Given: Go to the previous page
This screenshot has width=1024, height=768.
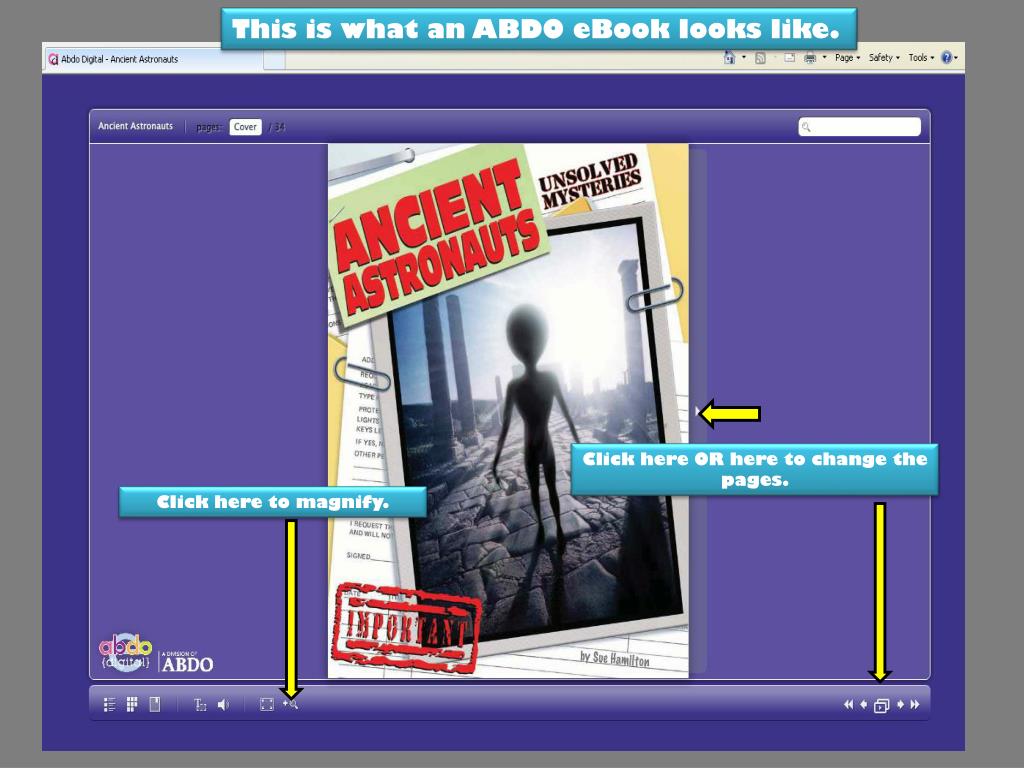Looking at the screenshot, I should tap(863, 705).
